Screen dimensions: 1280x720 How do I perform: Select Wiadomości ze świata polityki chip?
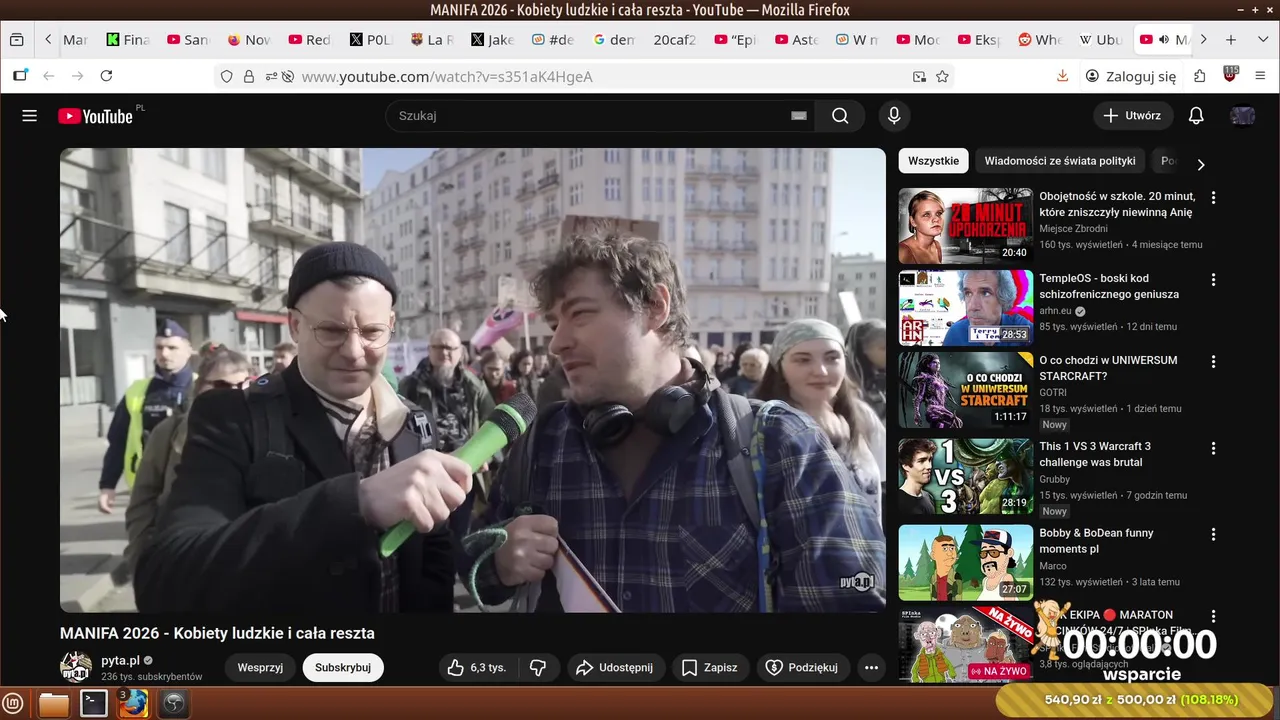pyautogui.click(x=1060, y=161)
